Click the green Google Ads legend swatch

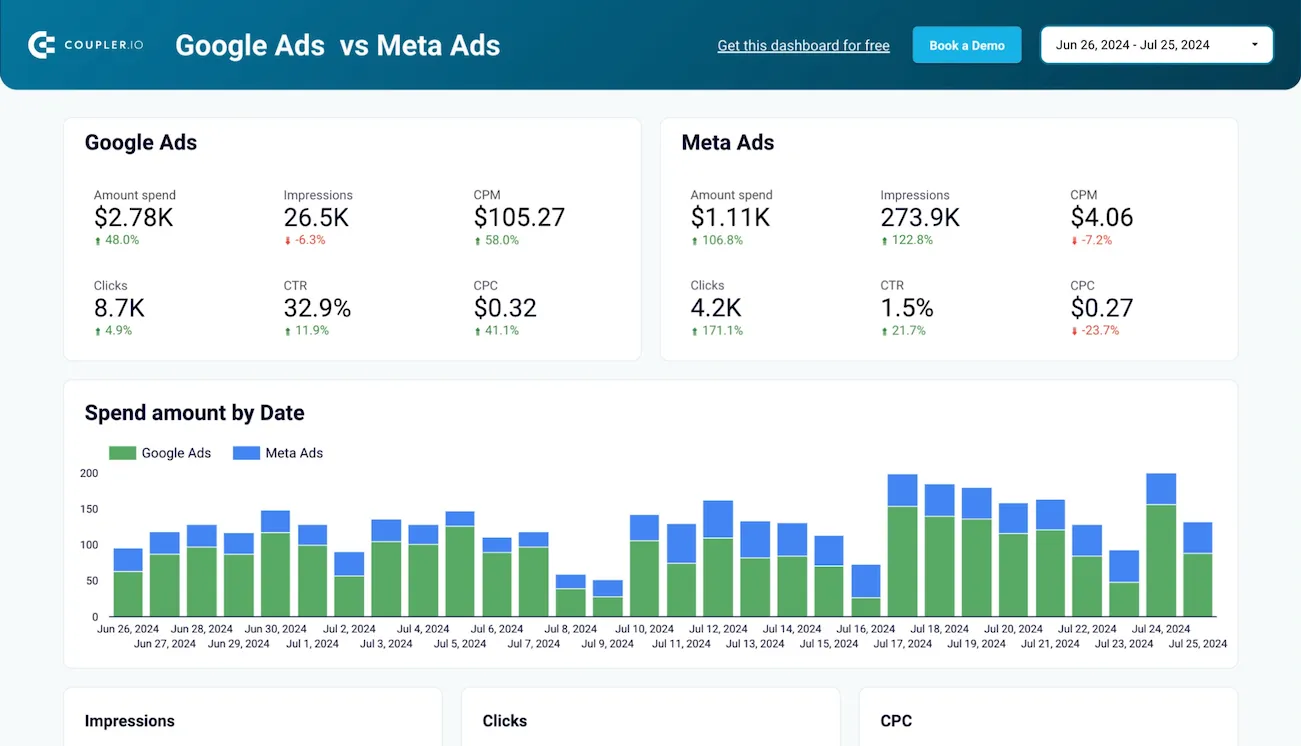(x=121, y=452)
